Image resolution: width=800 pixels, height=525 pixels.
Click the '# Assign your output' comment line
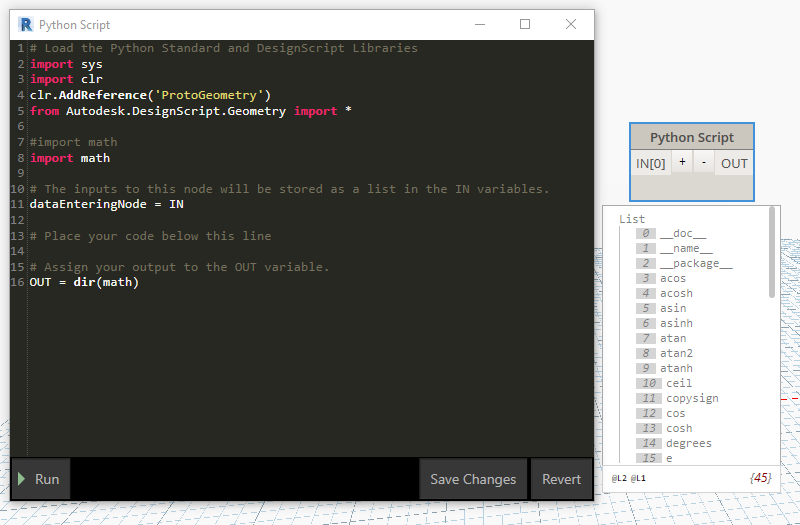[179, 267]
